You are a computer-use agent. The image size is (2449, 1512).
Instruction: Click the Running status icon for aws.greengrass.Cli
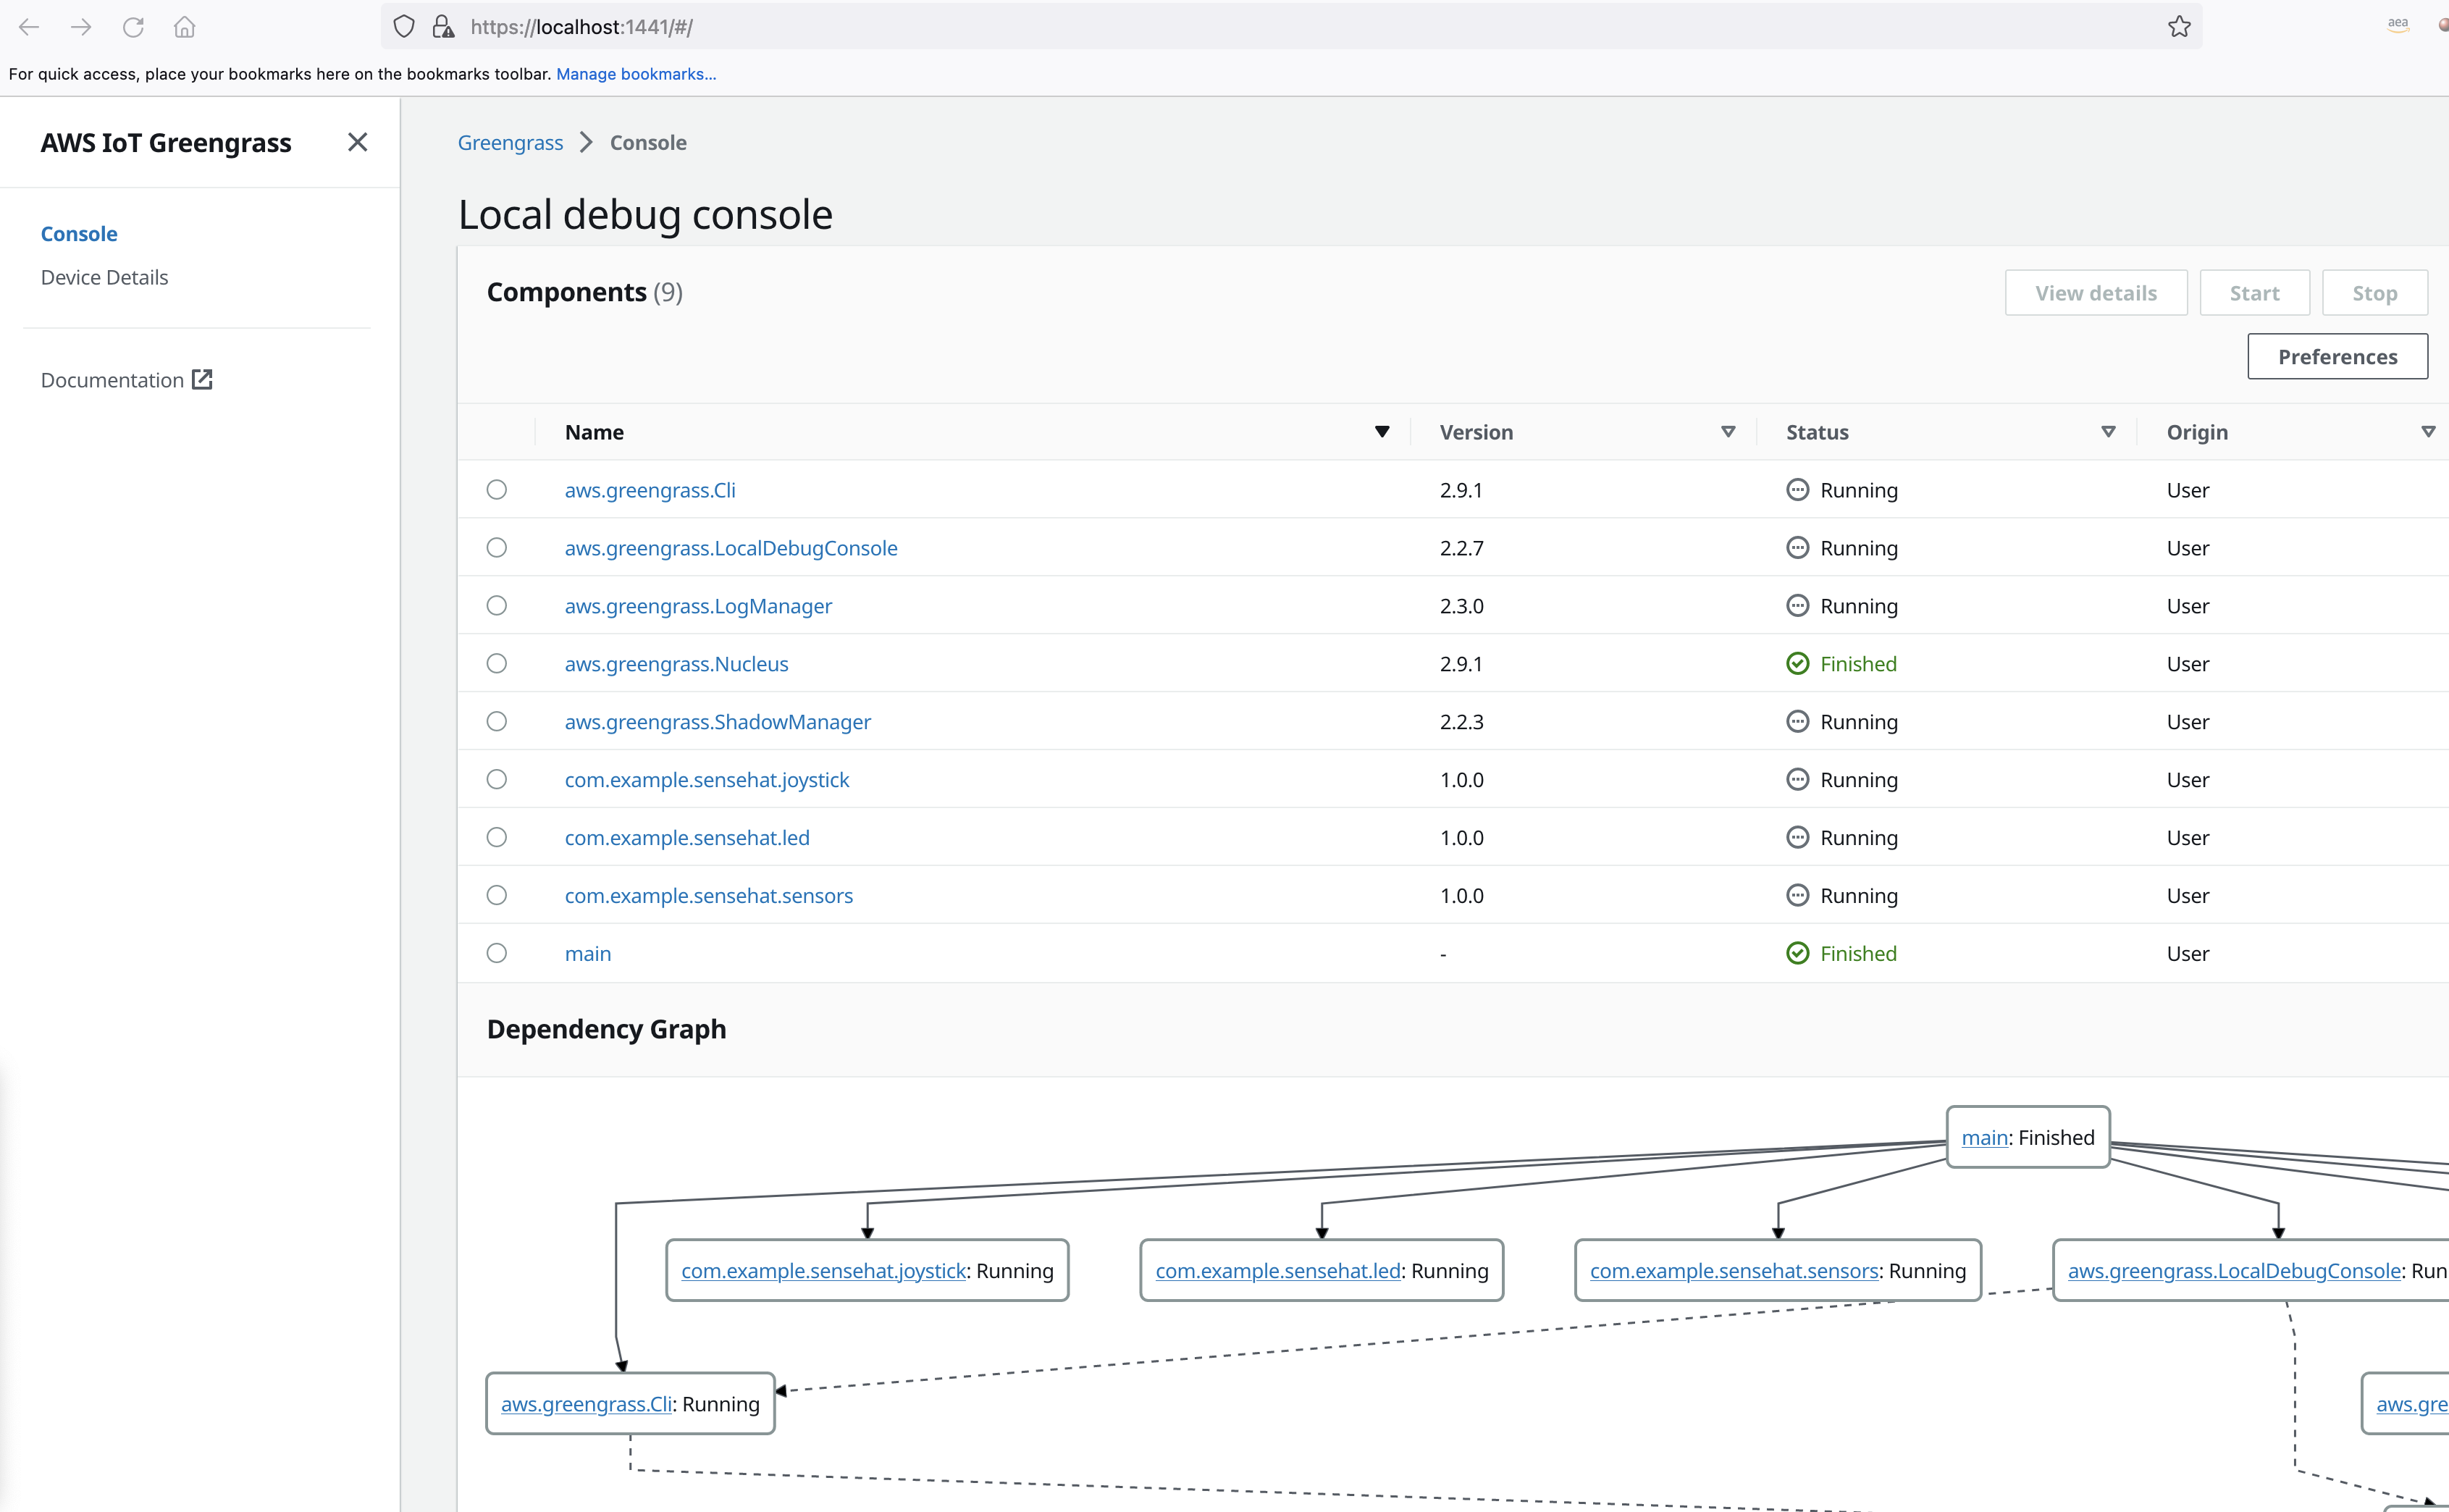(1797, 490)
